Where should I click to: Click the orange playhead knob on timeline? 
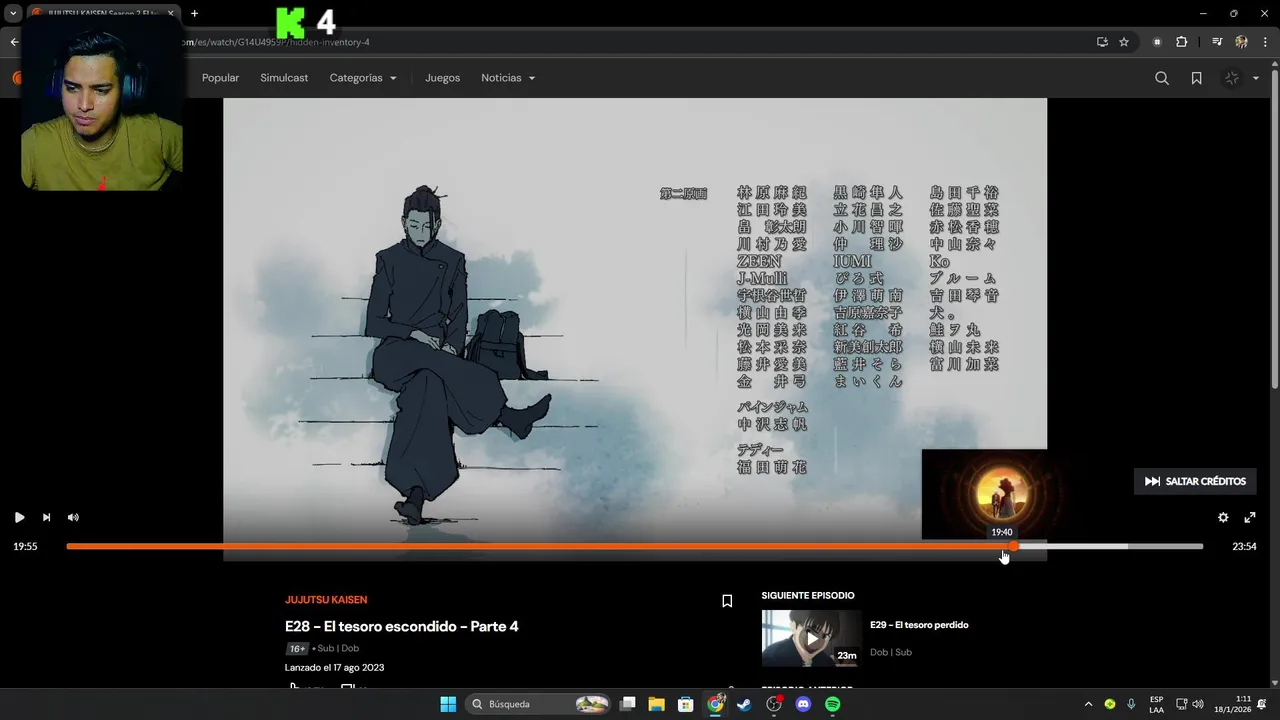(x=1013, y=546)
